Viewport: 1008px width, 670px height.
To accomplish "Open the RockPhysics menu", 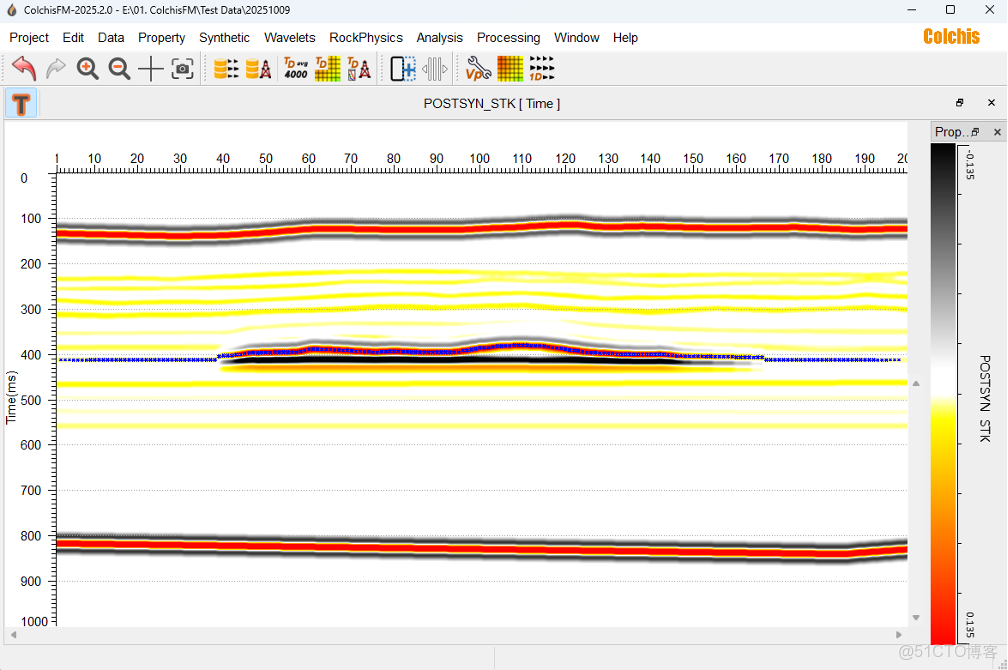I will (366, 38).
